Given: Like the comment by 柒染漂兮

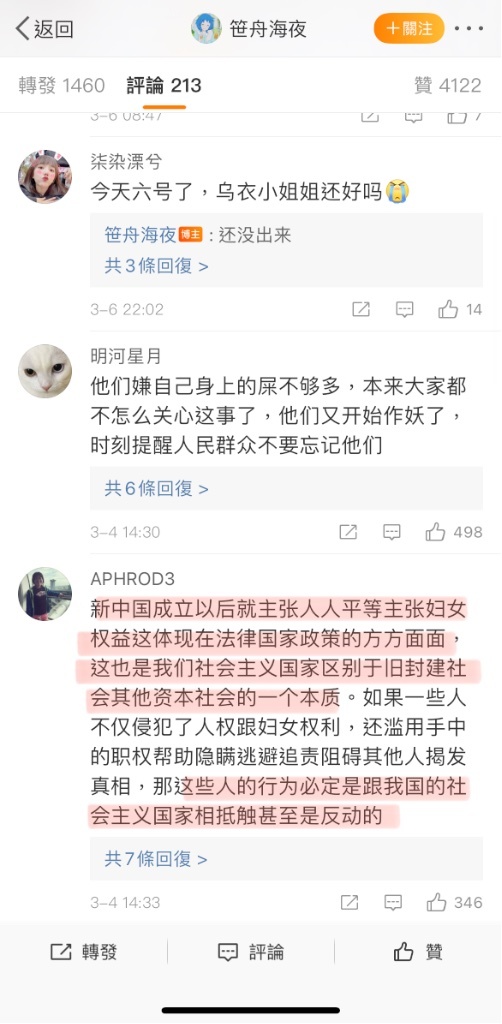Looking at the screenshot, I should [448, 309].
